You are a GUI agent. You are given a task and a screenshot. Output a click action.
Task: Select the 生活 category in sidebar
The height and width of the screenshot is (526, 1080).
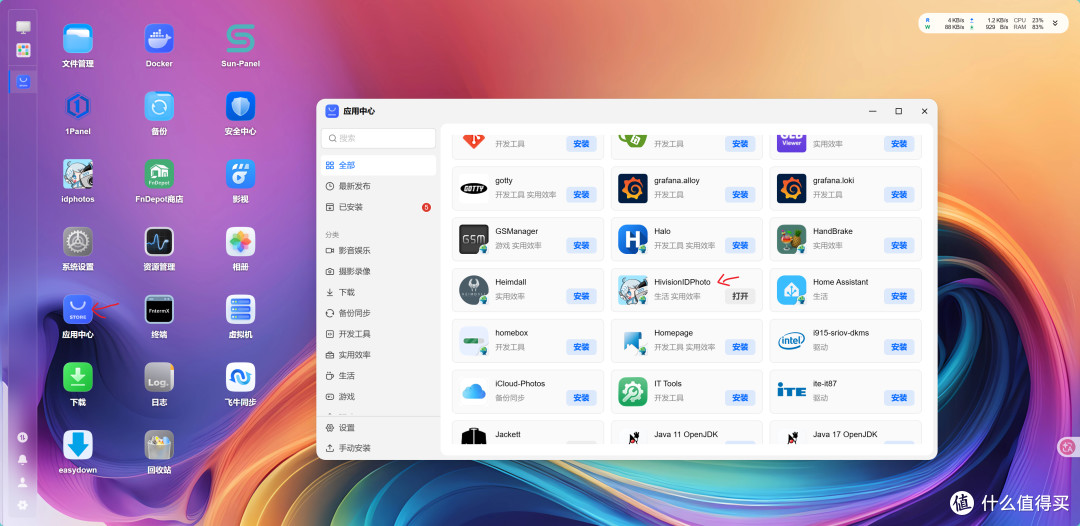pos(378,376)
